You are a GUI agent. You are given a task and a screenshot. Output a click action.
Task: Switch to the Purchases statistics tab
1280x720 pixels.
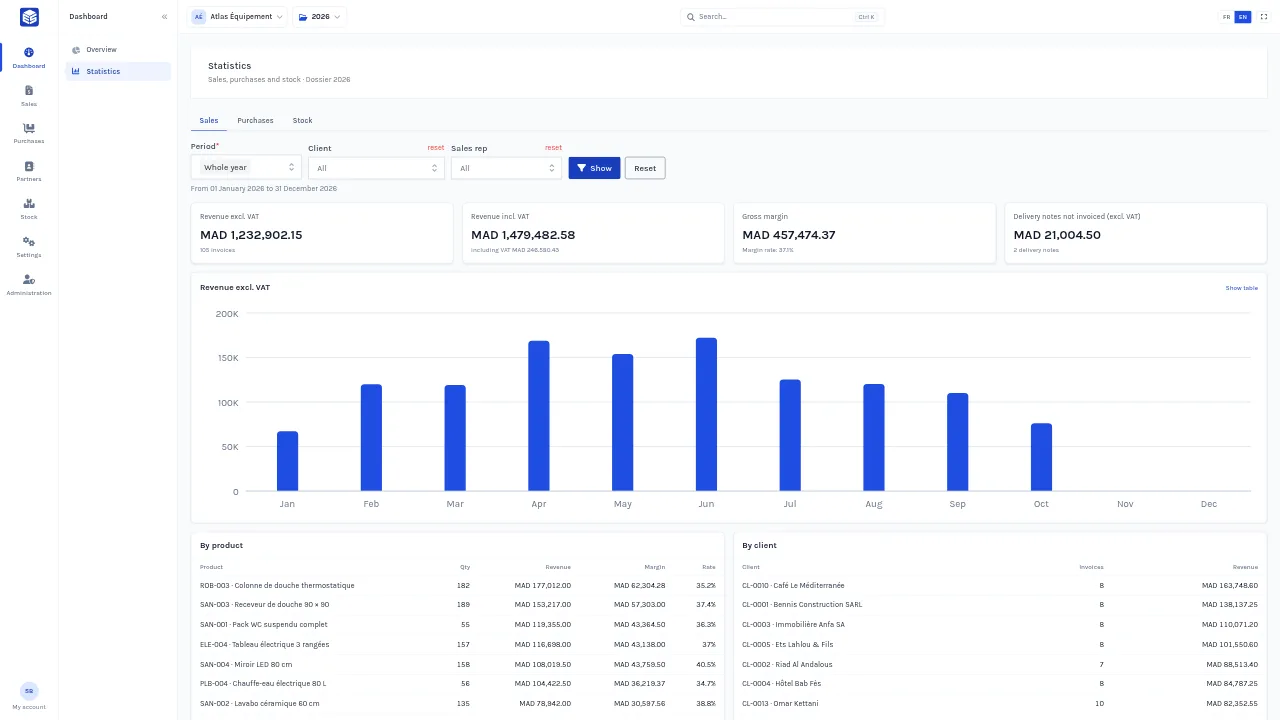pyautogui.click(x=255, y=121)
